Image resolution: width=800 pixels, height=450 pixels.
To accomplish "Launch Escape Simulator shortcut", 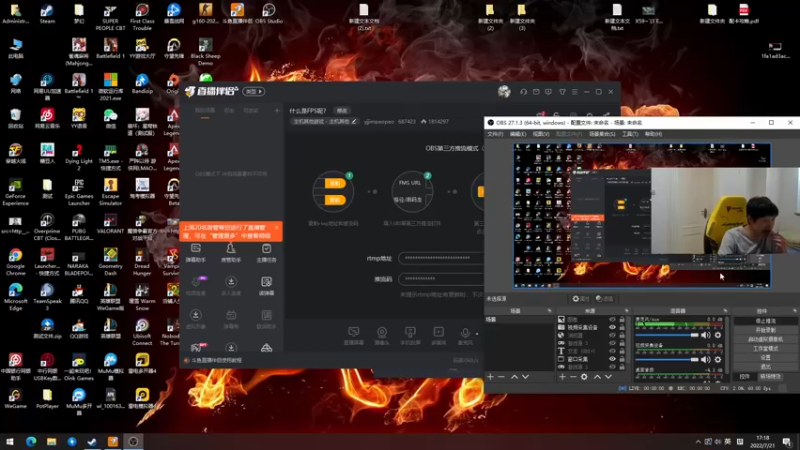I will [110, 192].
